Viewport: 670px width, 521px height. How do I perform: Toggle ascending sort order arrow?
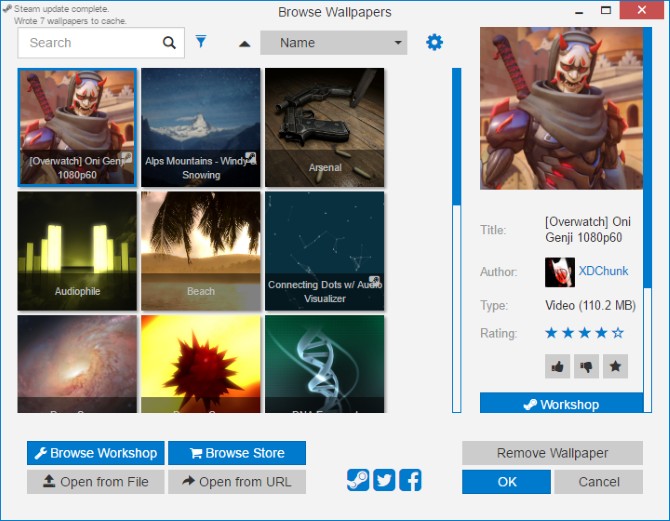(x=244, y=43)
